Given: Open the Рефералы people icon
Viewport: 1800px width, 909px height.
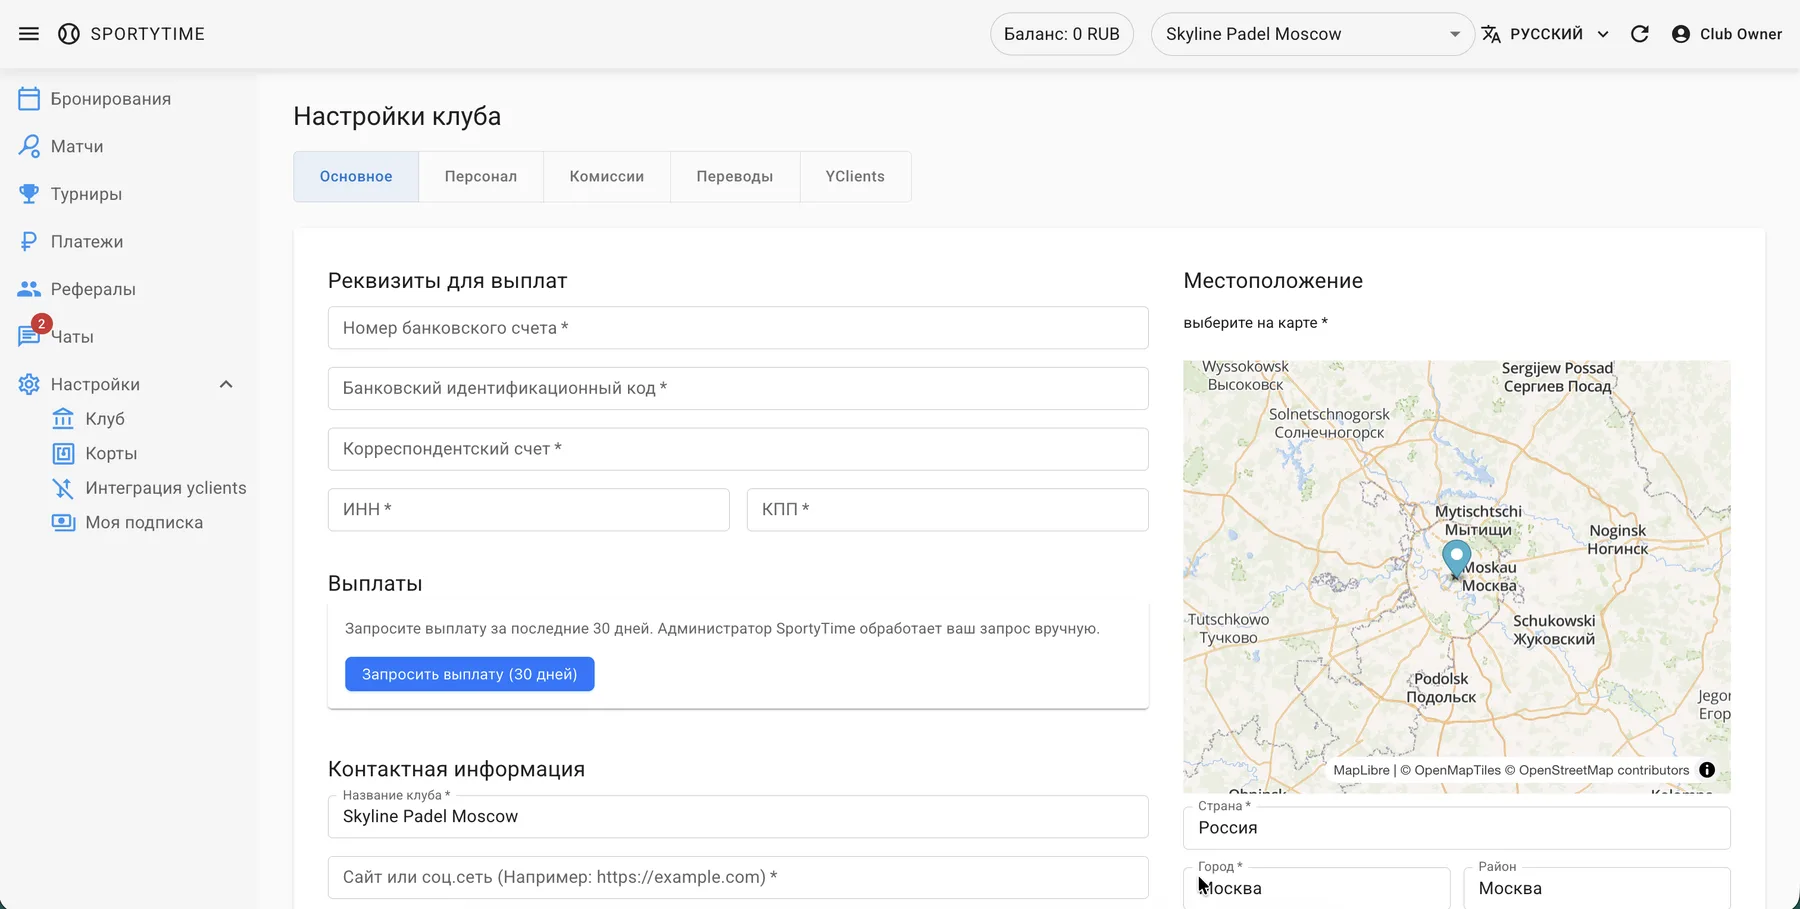Looking at the screenshot, I should coord(29,289).
